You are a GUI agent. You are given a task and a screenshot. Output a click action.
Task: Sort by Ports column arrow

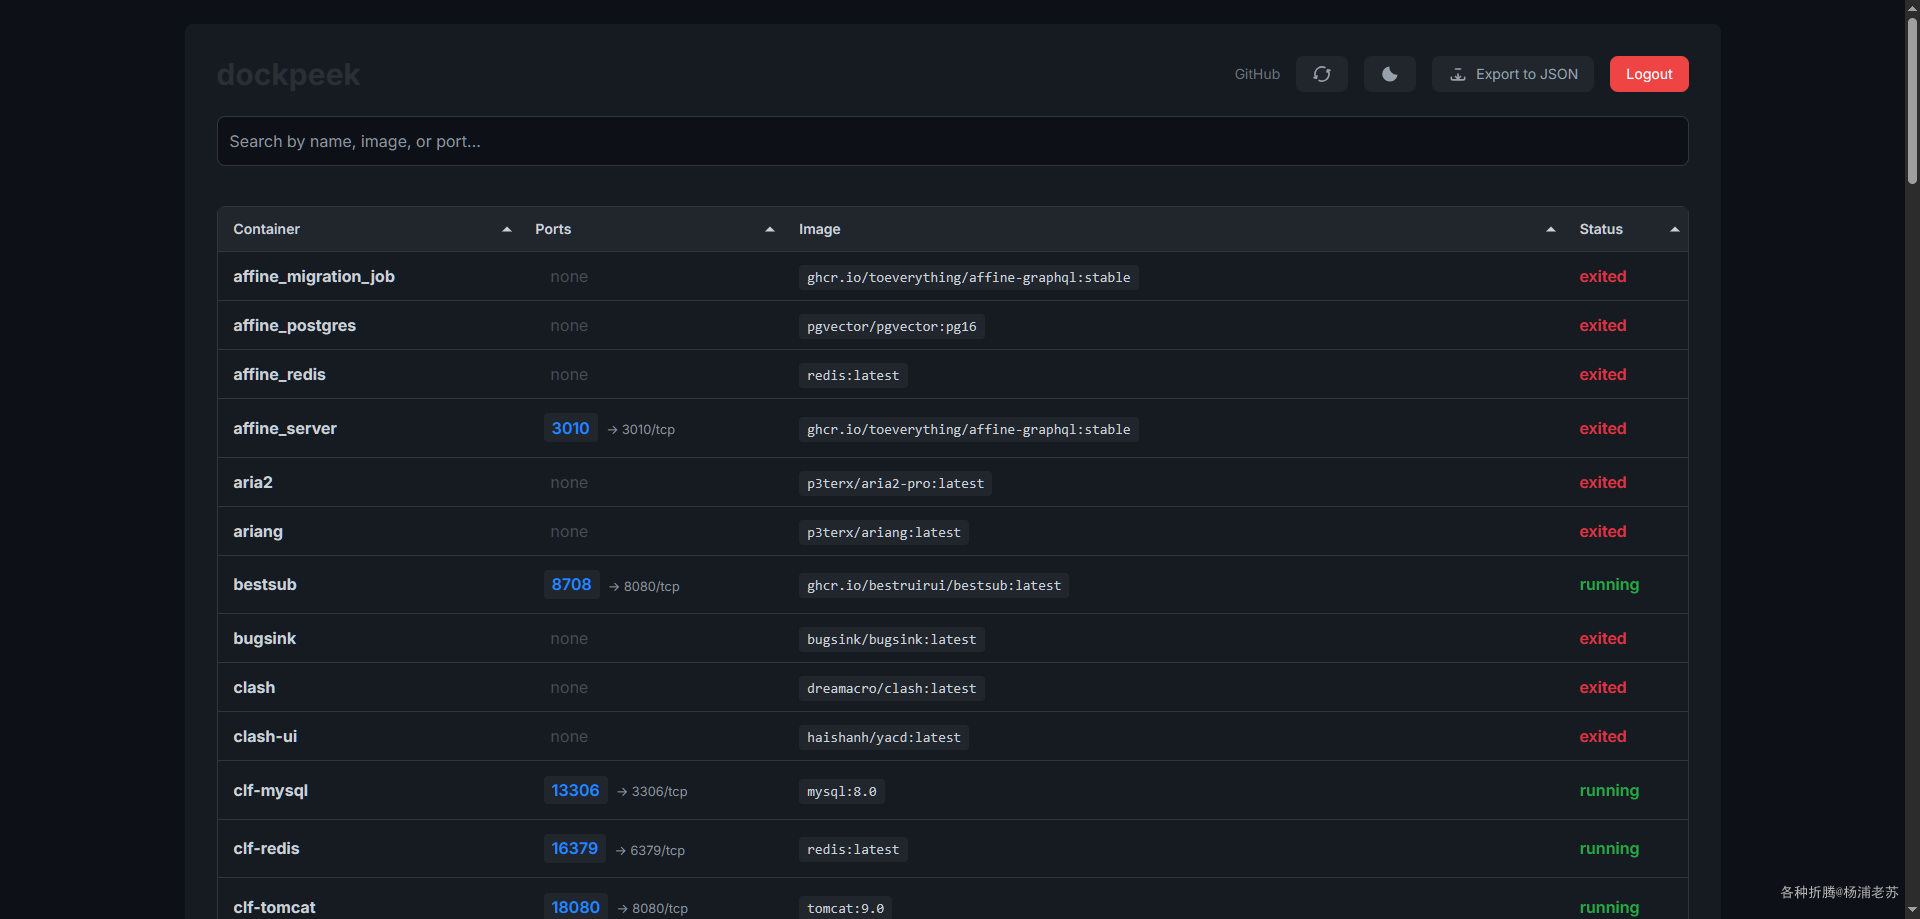pos(770,229)
